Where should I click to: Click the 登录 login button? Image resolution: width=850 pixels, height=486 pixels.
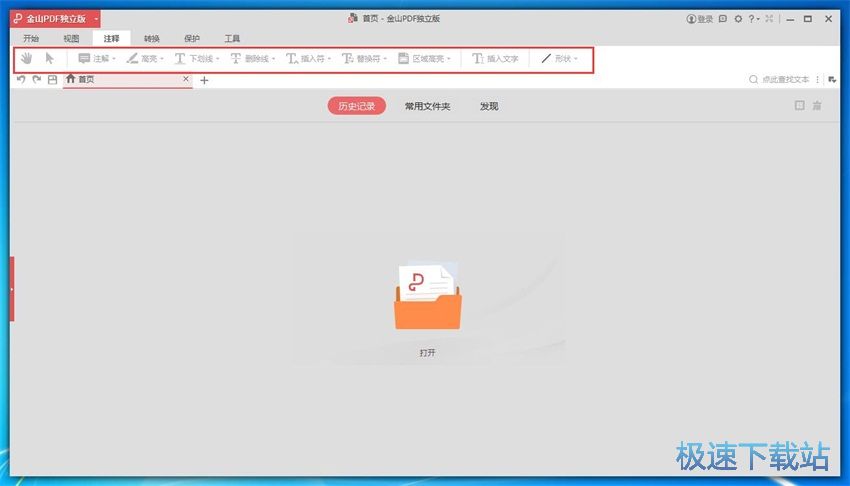[700, 19]
